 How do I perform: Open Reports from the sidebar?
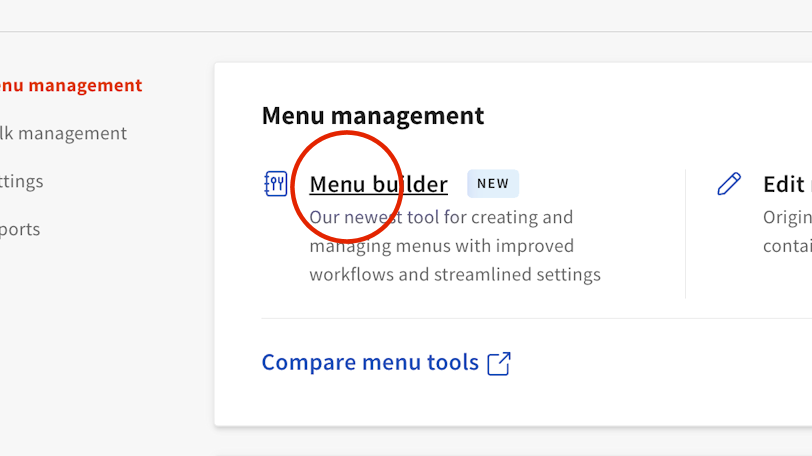click(20, 230)
